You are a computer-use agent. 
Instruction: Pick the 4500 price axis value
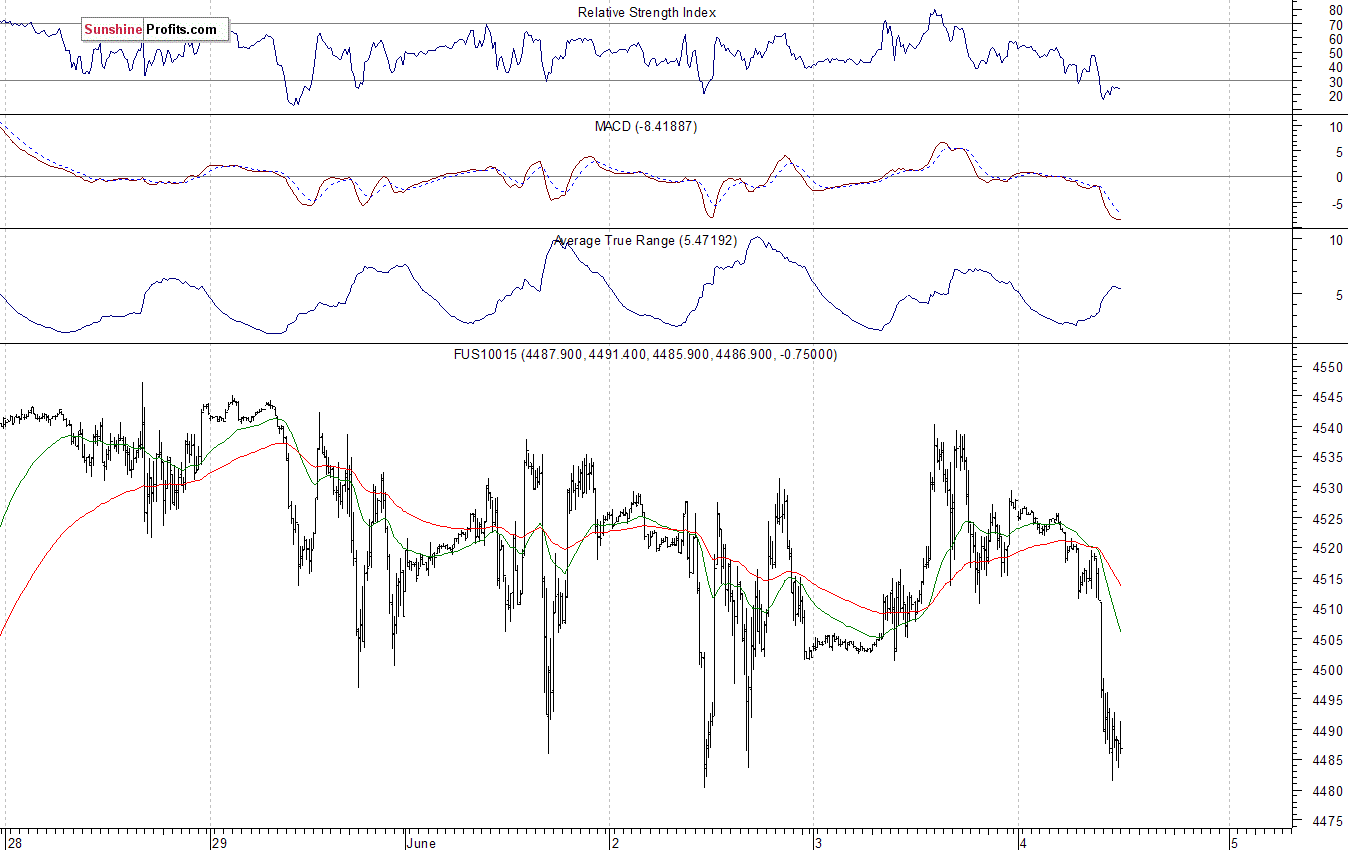point(1328,670)
